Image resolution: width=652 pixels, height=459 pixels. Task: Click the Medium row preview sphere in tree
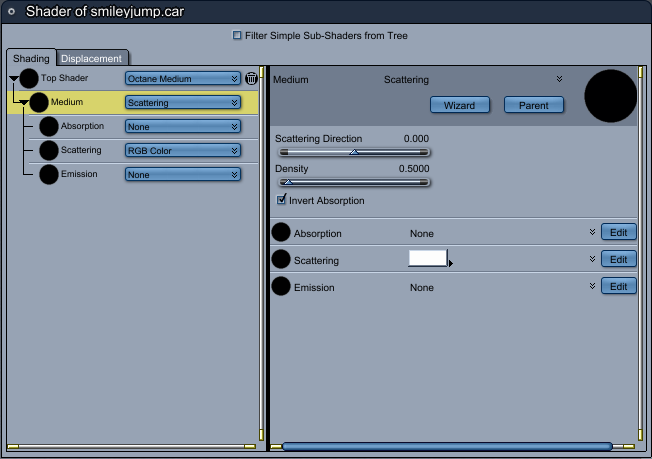39,103
